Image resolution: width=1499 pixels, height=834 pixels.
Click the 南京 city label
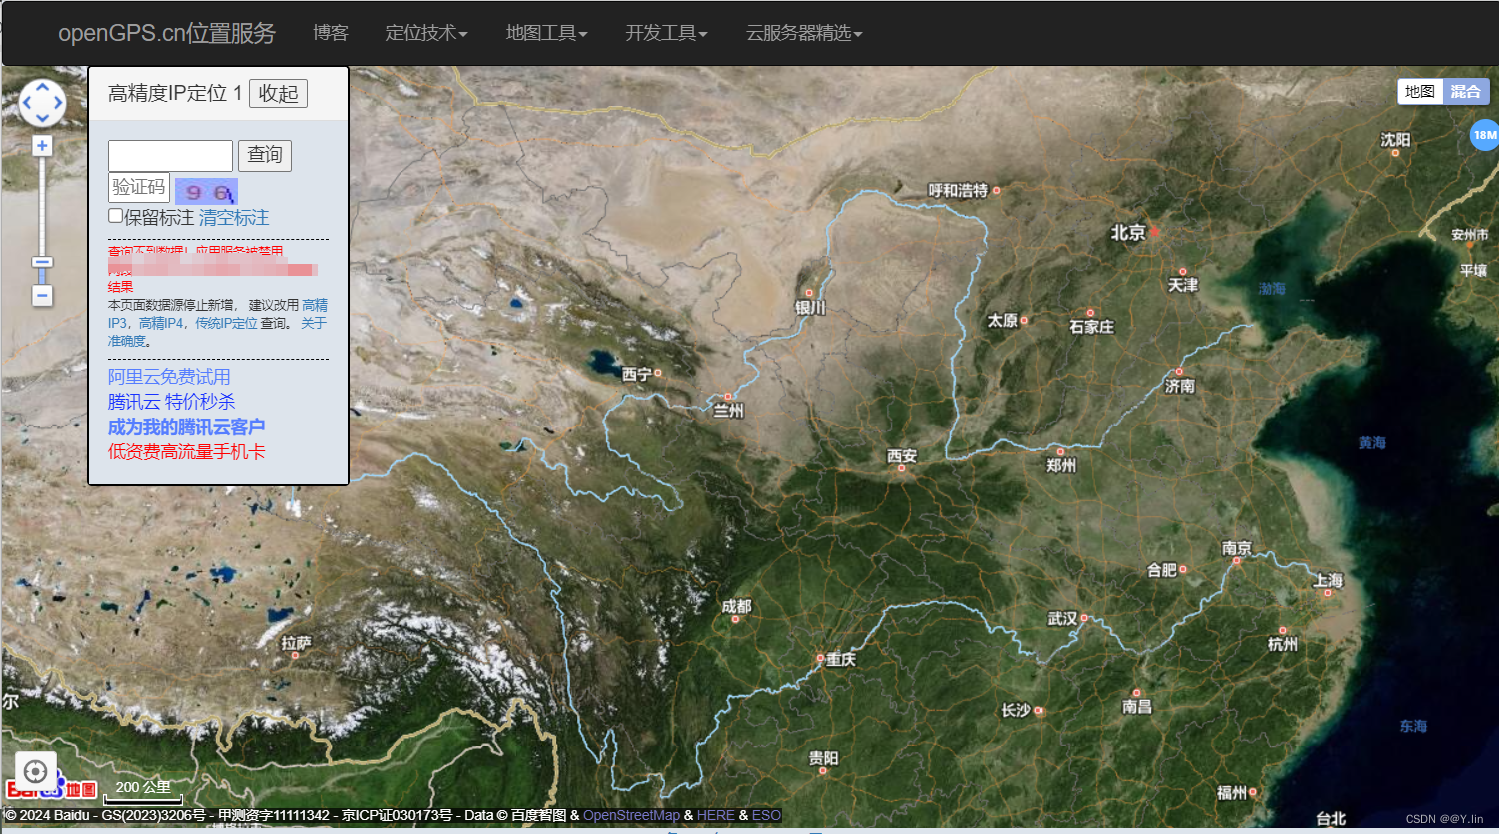1237,548
